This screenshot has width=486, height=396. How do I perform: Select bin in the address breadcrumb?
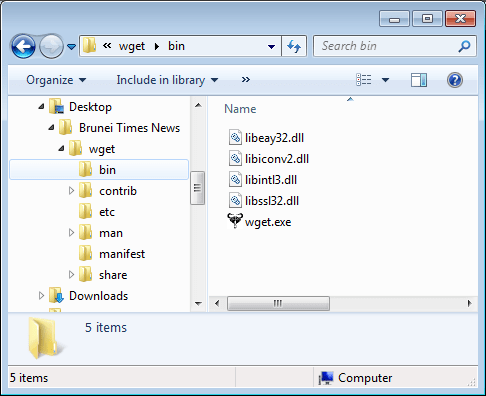click(x=176, y=46)
